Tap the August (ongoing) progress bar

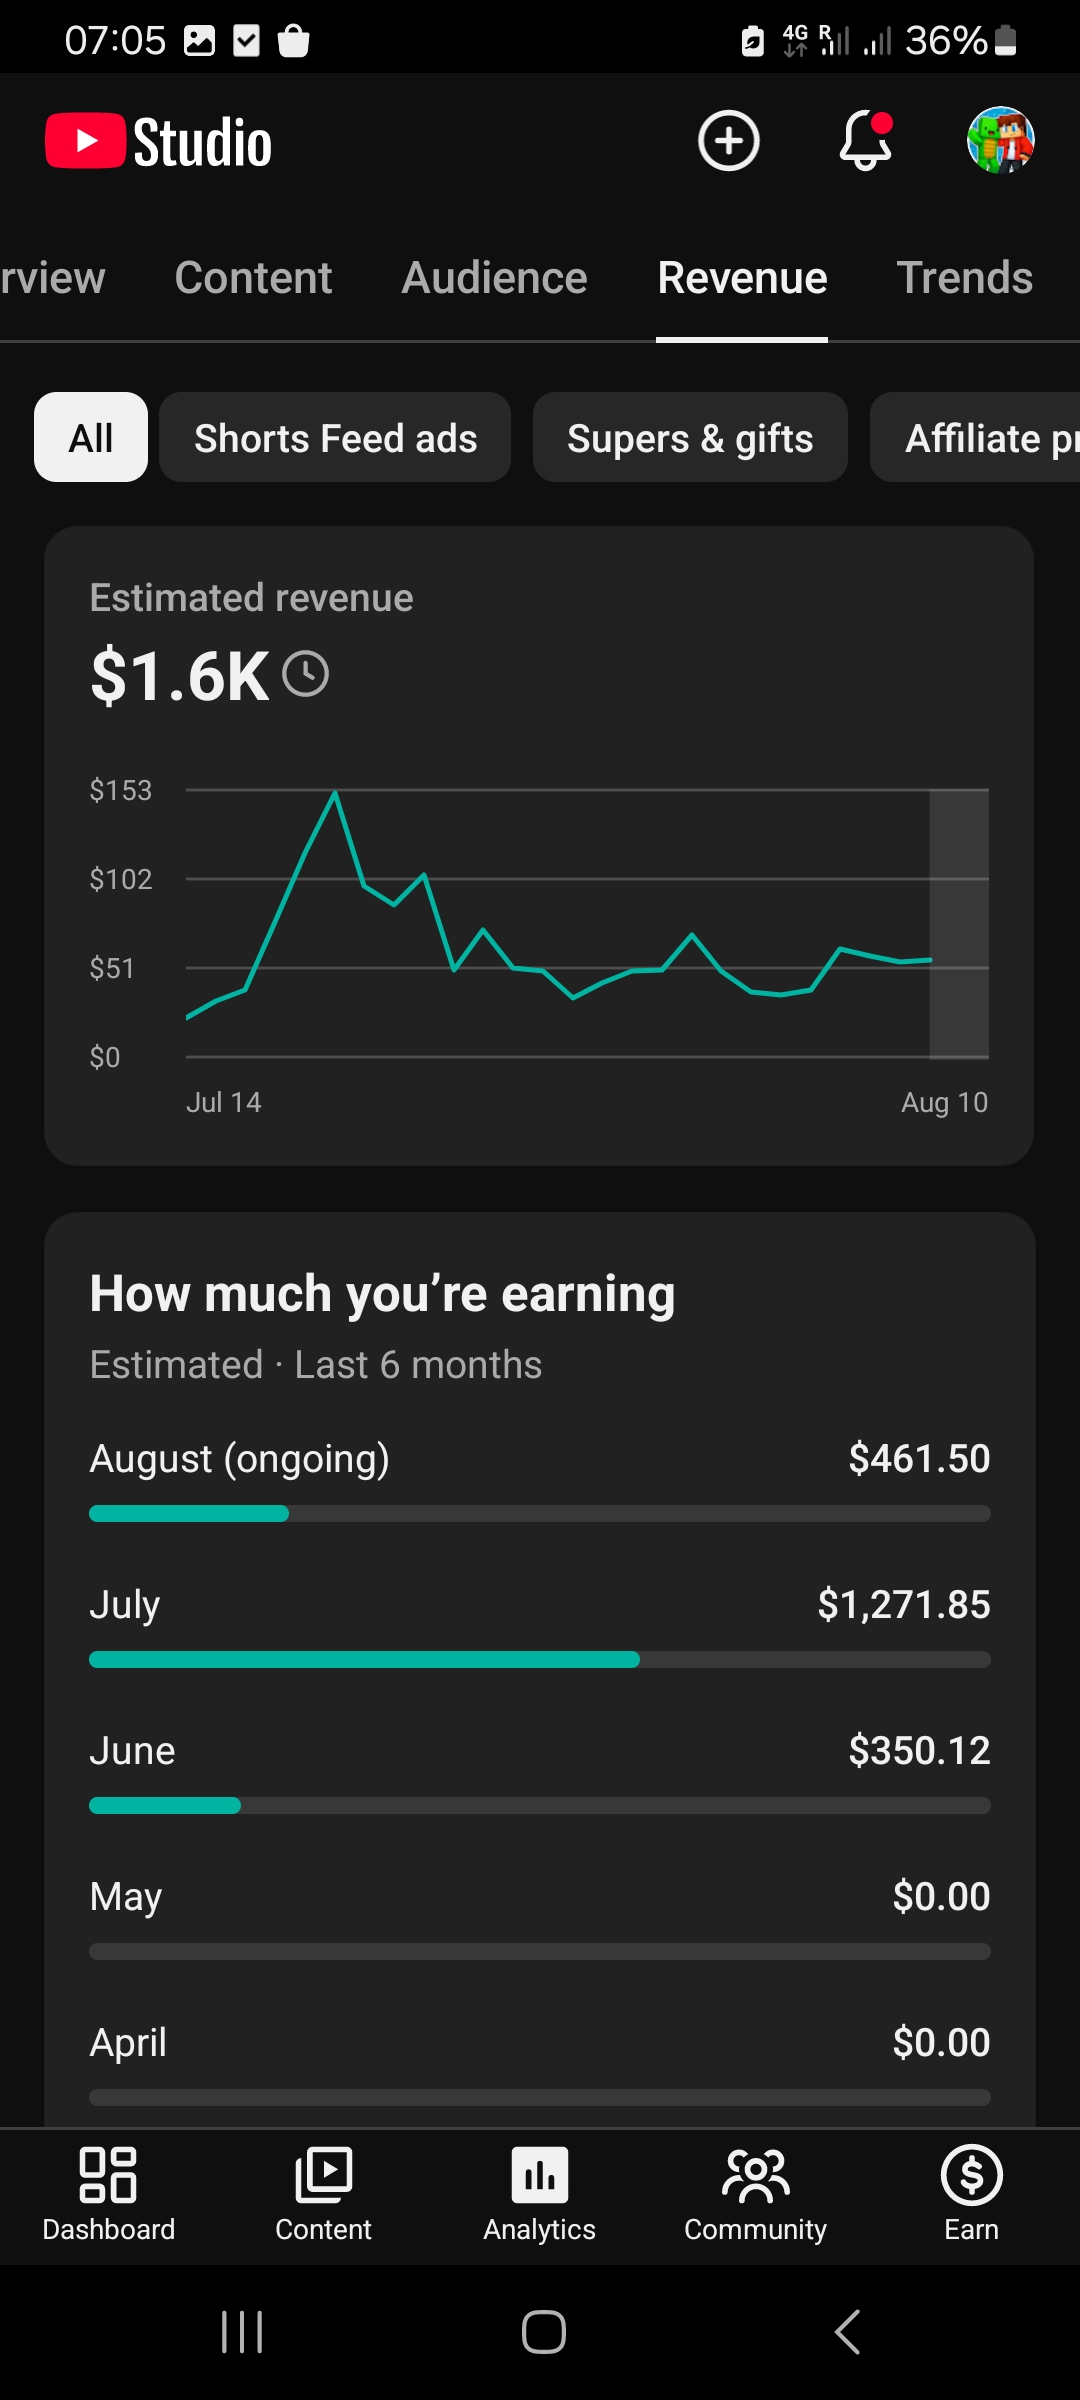click(540, 1513)
